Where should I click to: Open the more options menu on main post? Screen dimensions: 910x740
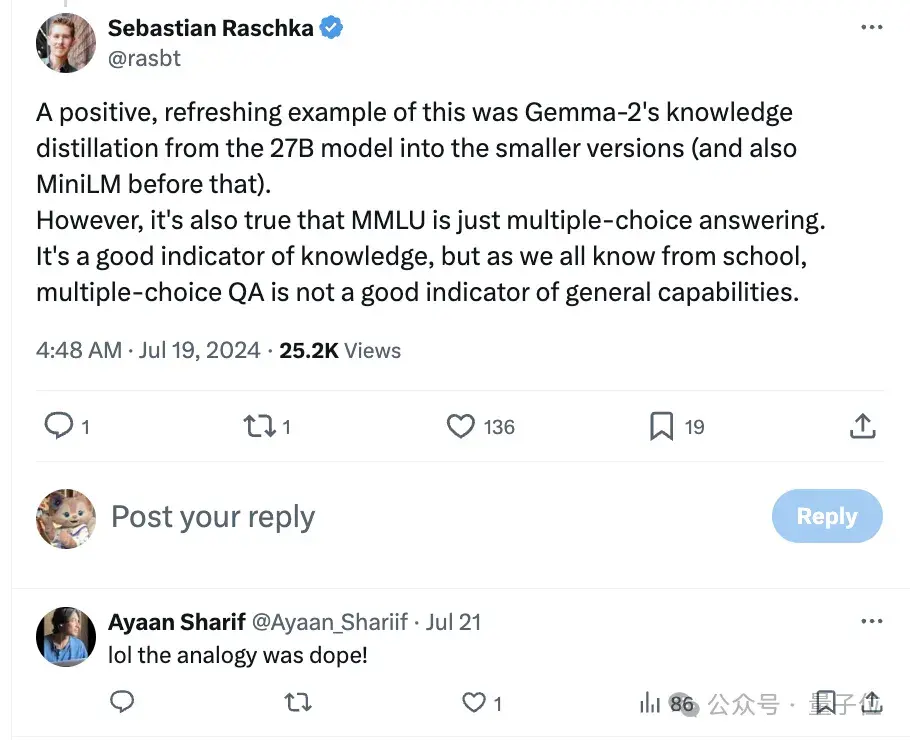pyautogui.click(x=872, y=28)
